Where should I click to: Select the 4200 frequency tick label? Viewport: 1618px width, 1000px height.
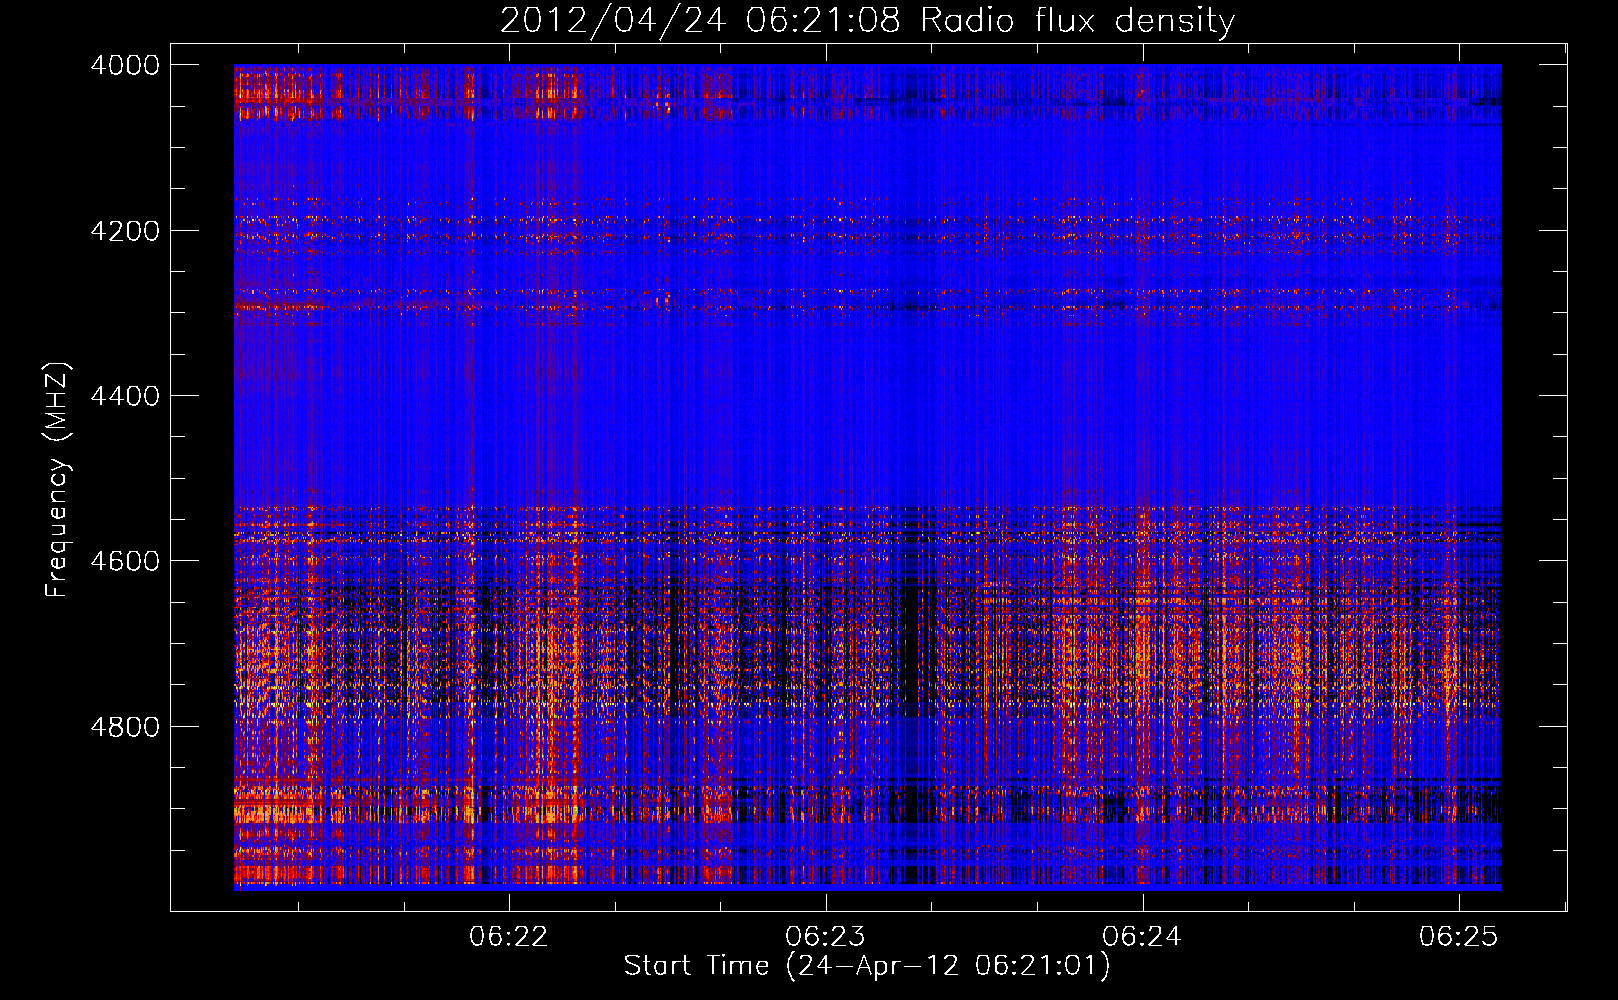(125, 231)
